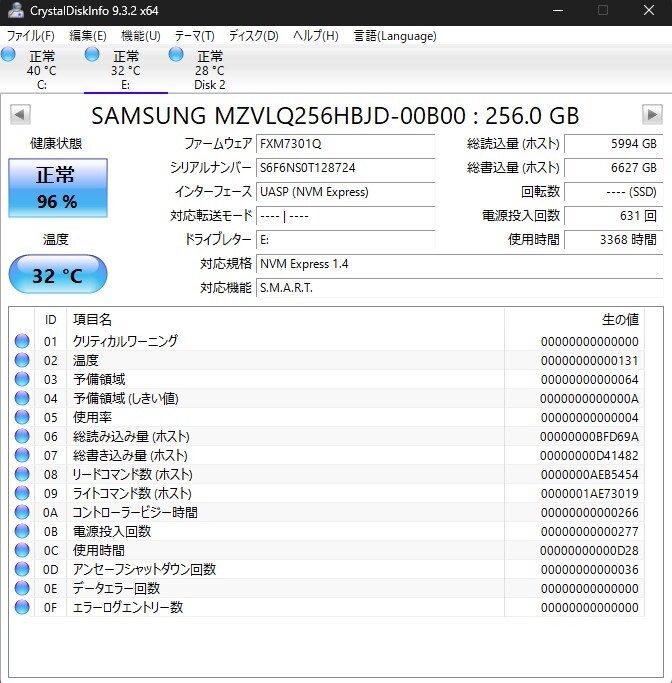Click the firmware field FXM7301Q
Screen dimensions: 672x683
click(x=345, y=144)
